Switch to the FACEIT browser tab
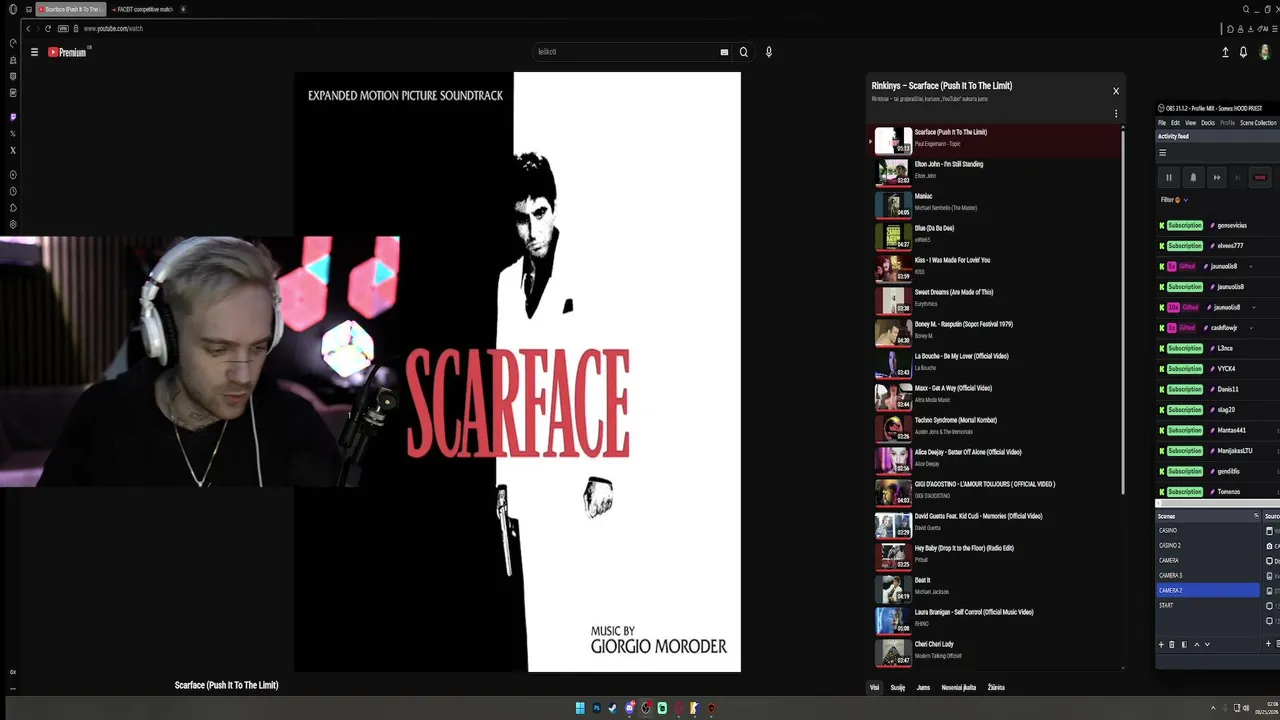Image resolution: width=1280 pixels, height=720 pixels. tap(142, 9)
